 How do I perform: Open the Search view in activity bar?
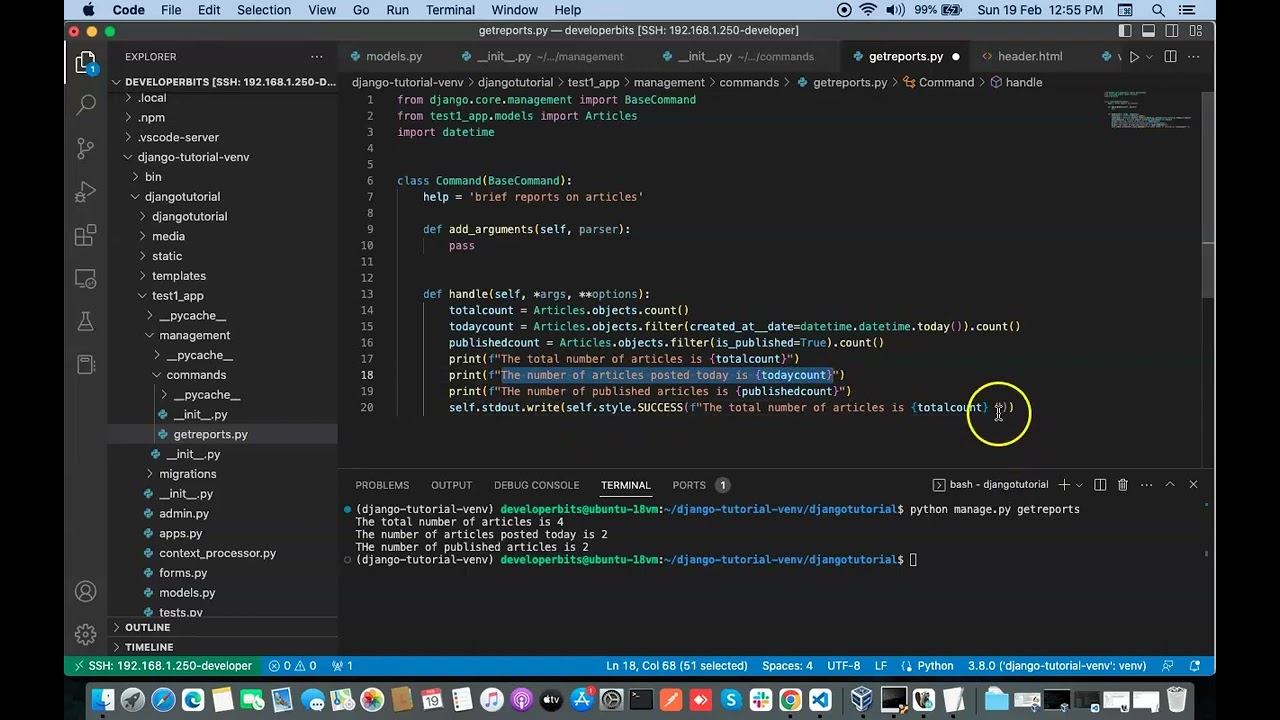point(86,104)
